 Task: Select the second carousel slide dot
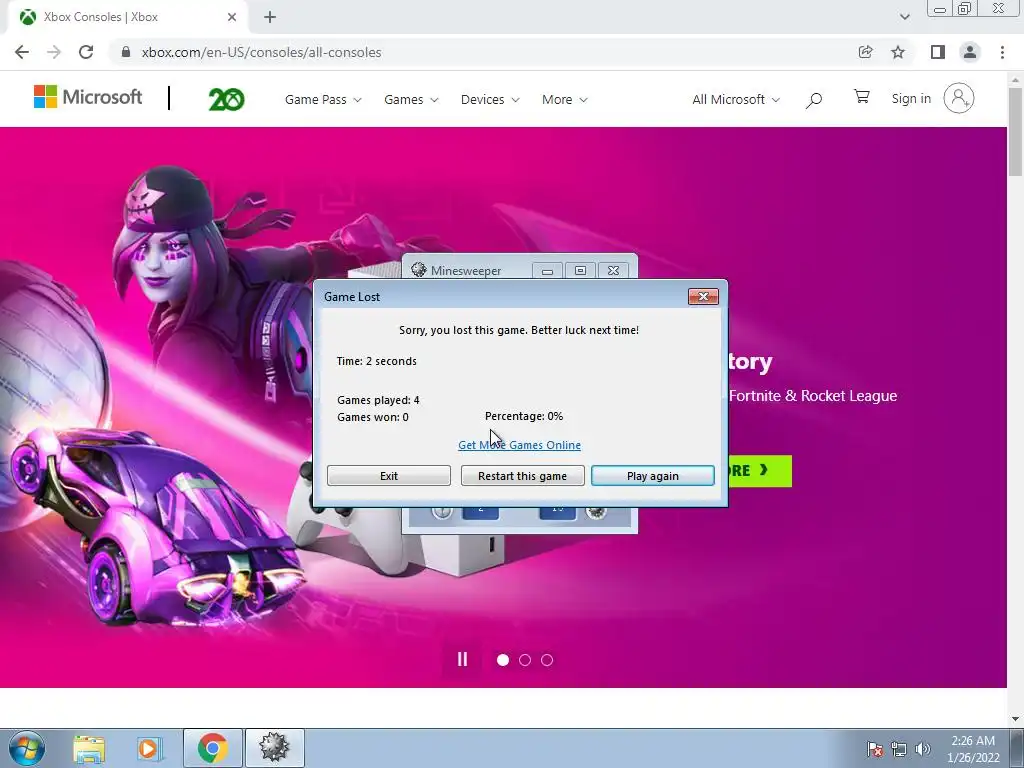coord(525,660)
